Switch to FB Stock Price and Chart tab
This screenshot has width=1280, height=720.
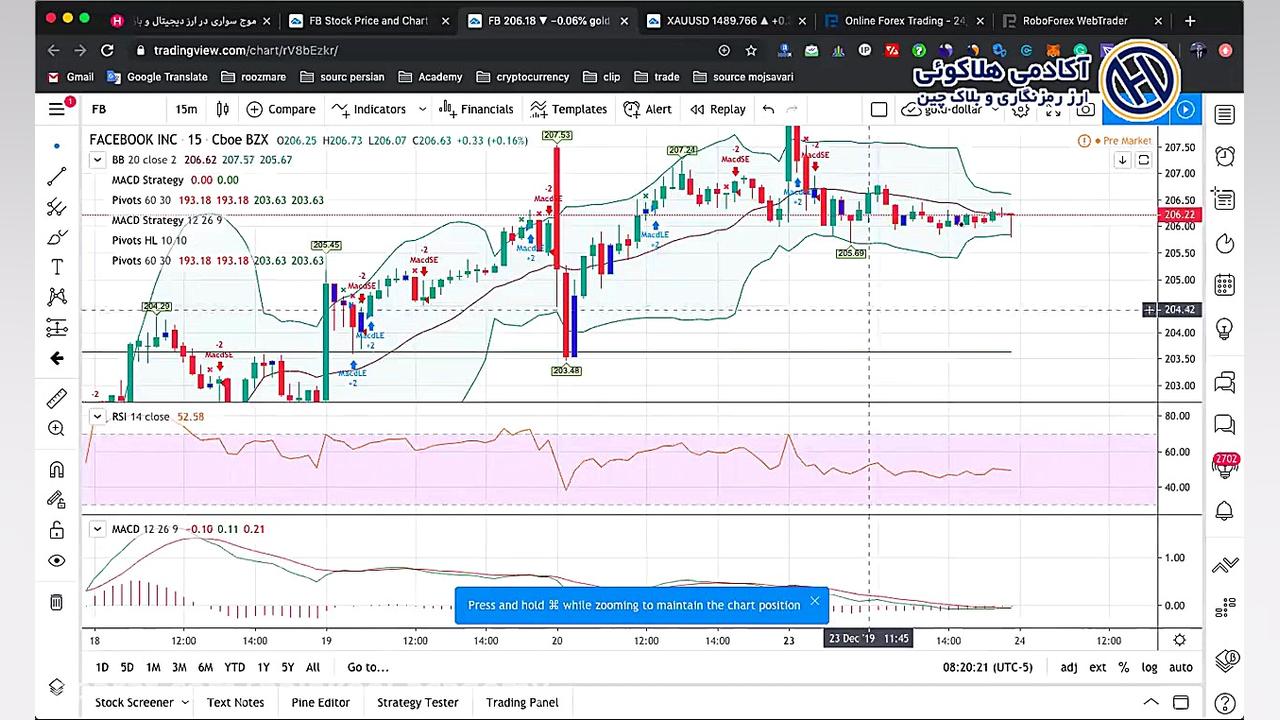(x=366, y=20)
